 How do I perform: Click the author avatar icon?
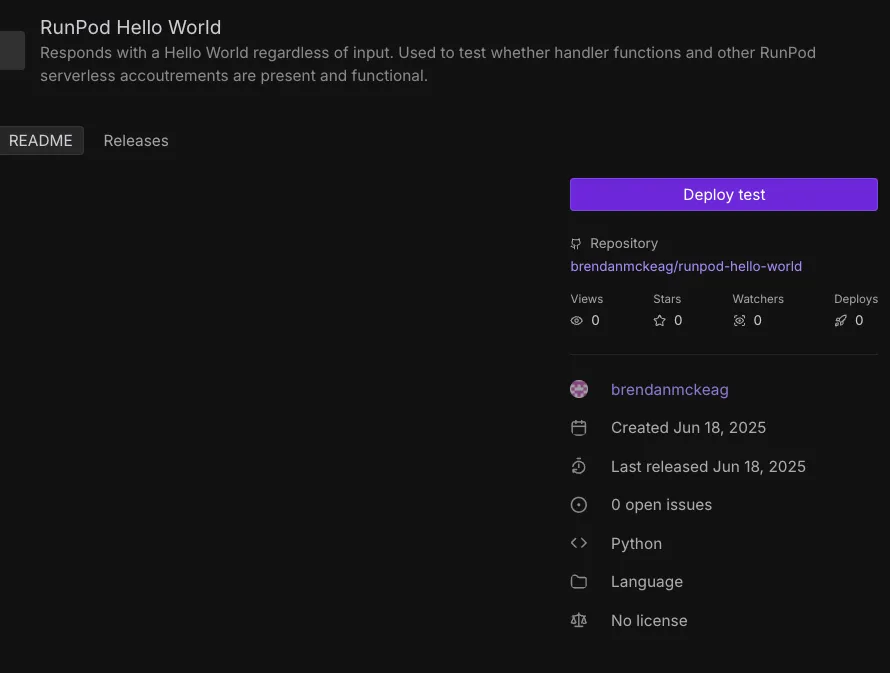[579, 389]
